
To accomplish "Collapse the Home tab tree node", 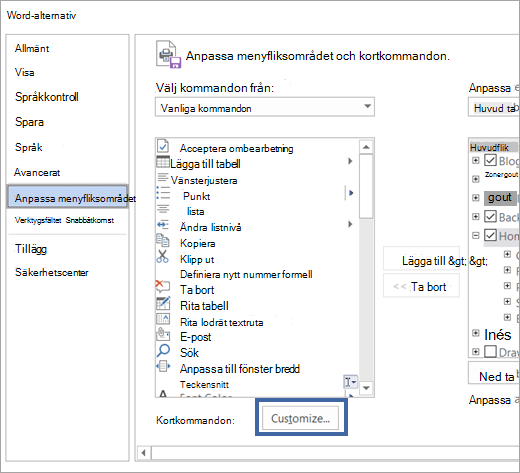I will (x=476, y=236).
